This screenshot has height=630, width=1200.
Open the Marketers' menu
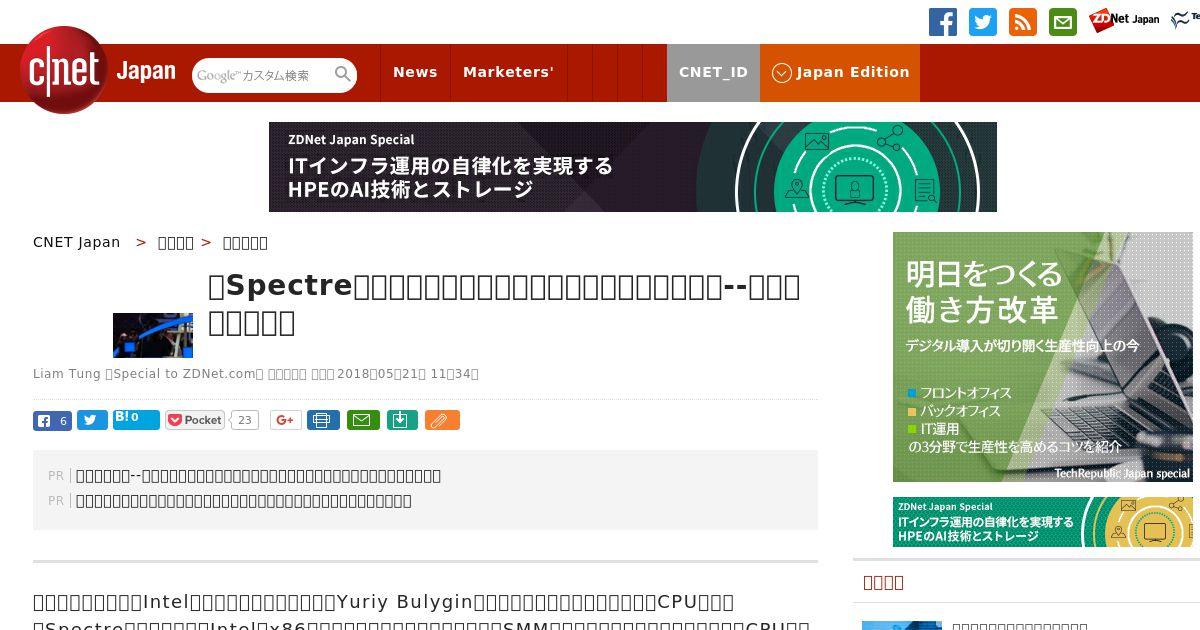(508, 72)
